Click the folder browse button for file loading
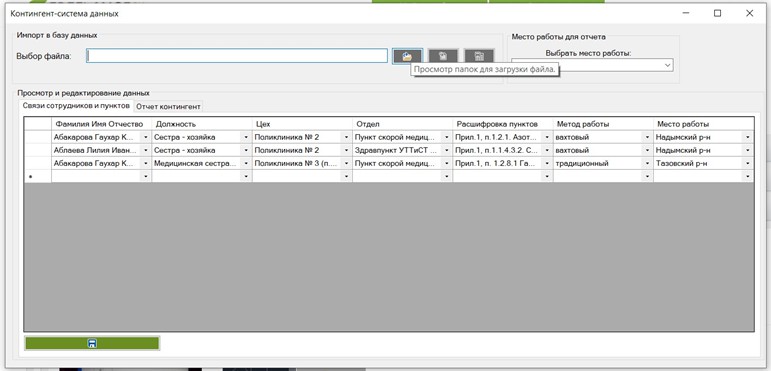 click(407, 56)
